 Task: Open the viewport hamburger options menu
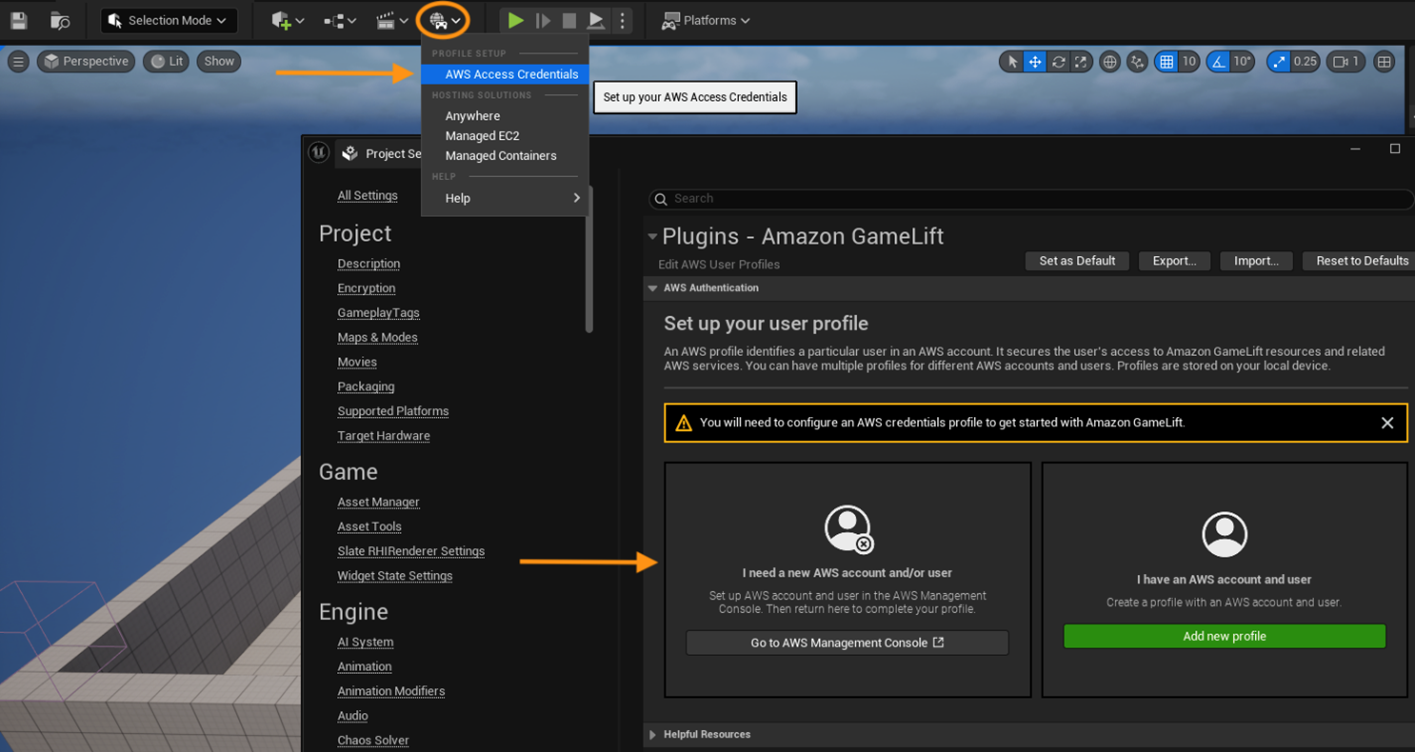(18, 61)
